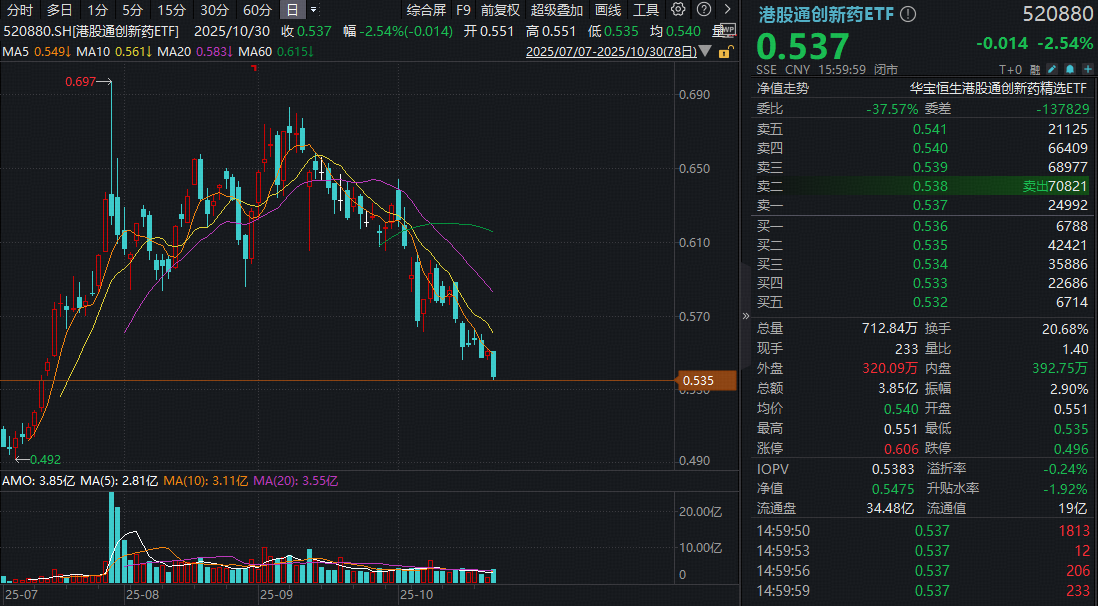Click the help question-mark icon

(x=704, y=9)
